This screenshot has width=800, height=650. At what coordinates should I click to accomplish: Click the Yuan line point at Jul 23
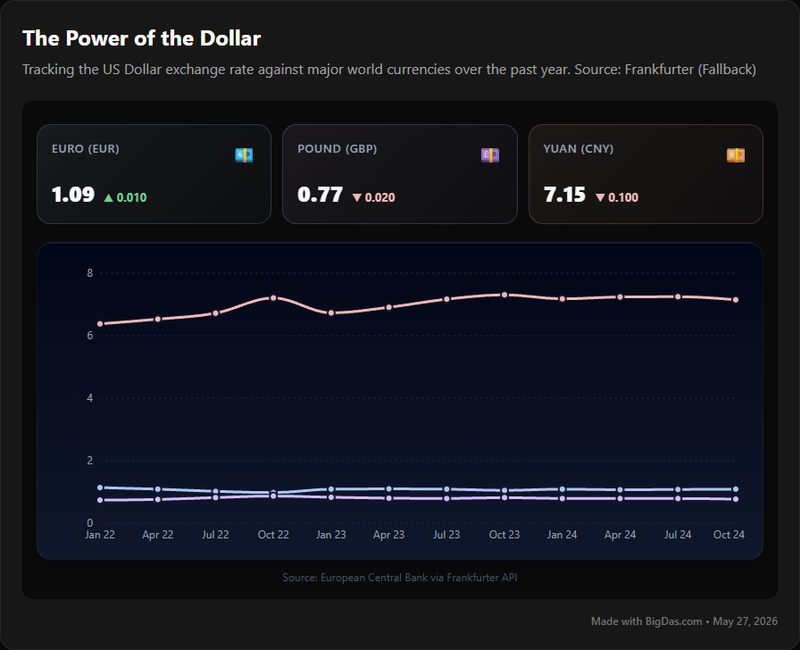click(x=447, y=299)
